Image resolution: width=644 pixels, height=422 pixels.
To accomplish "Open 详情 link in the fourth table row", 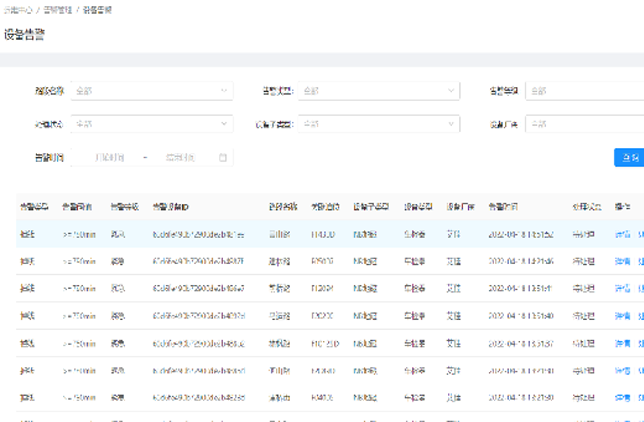I will [621, 316].
